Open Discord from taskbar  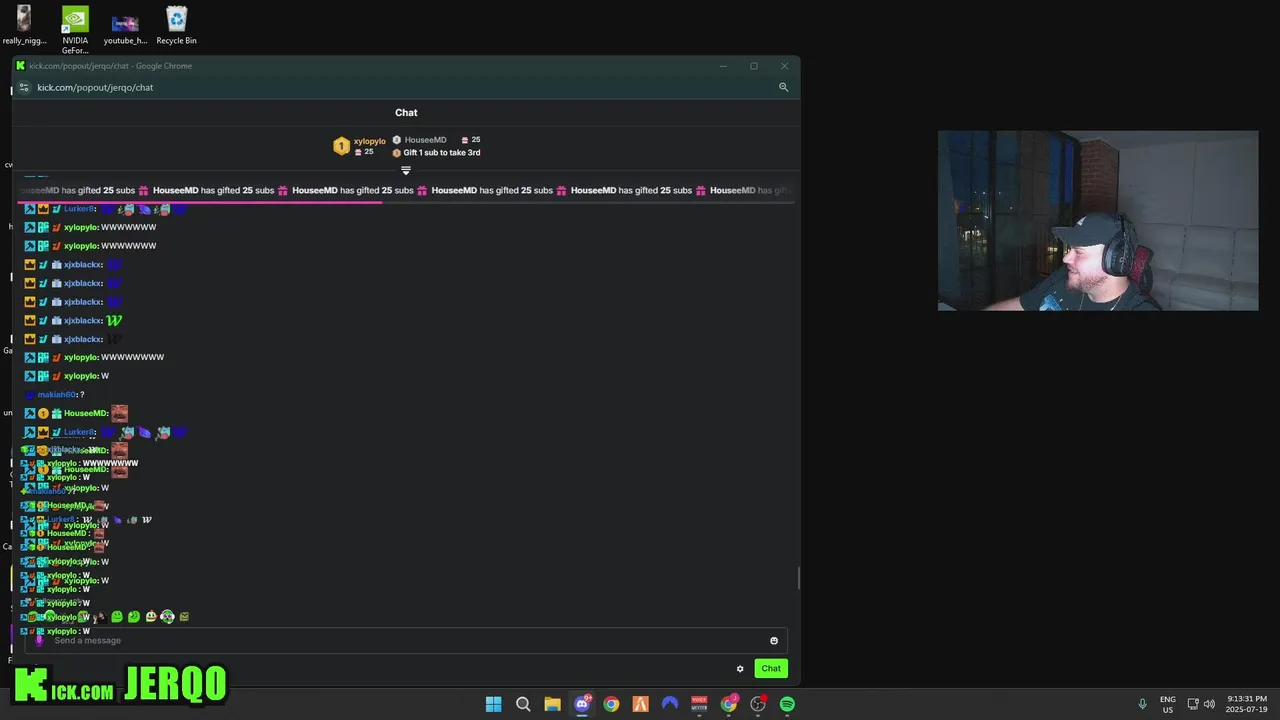pyautogui.click(x=582, y=704)
